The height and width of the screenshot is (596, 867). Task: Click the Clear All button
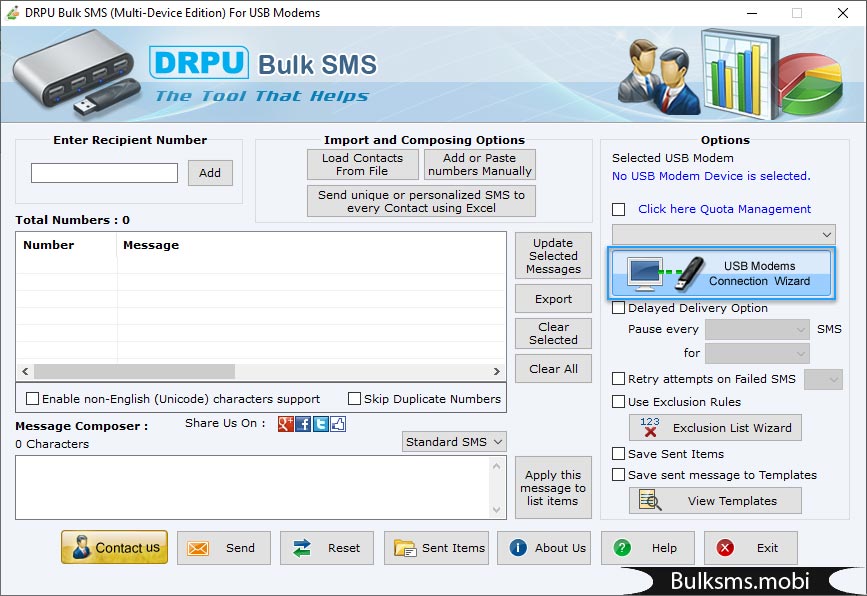click(x=553, y=369)
